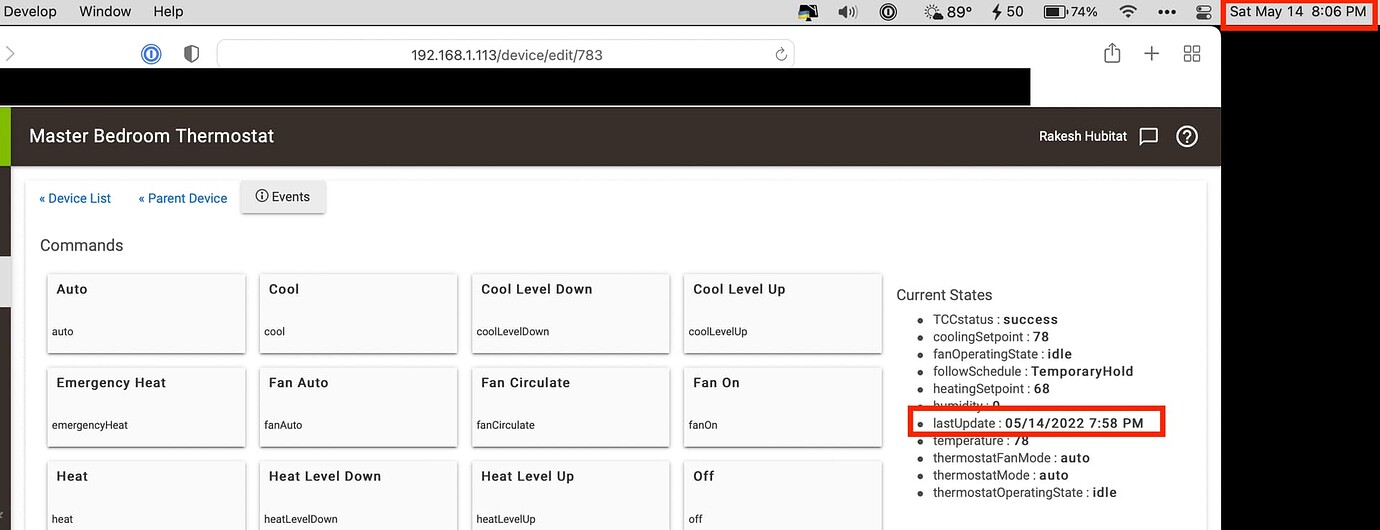Screen dimensions: 1380x530
Task: Click the reload page icon
Action: [x=781, y=54]
